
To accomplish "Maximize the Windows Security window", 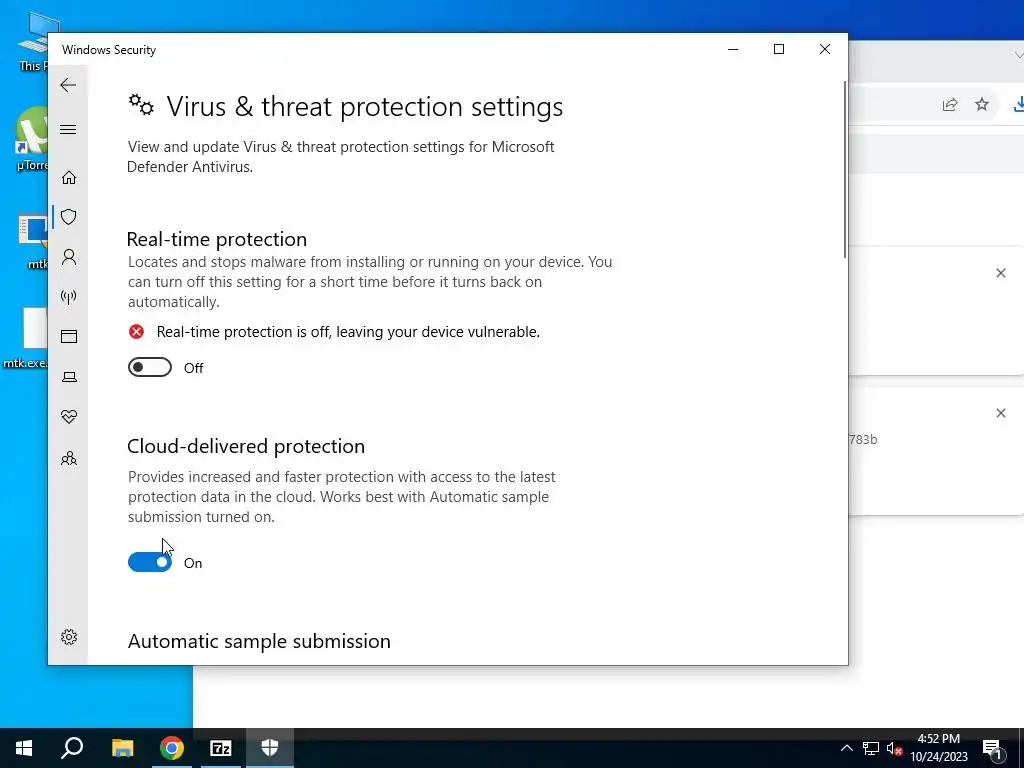I will click(778, 50).
